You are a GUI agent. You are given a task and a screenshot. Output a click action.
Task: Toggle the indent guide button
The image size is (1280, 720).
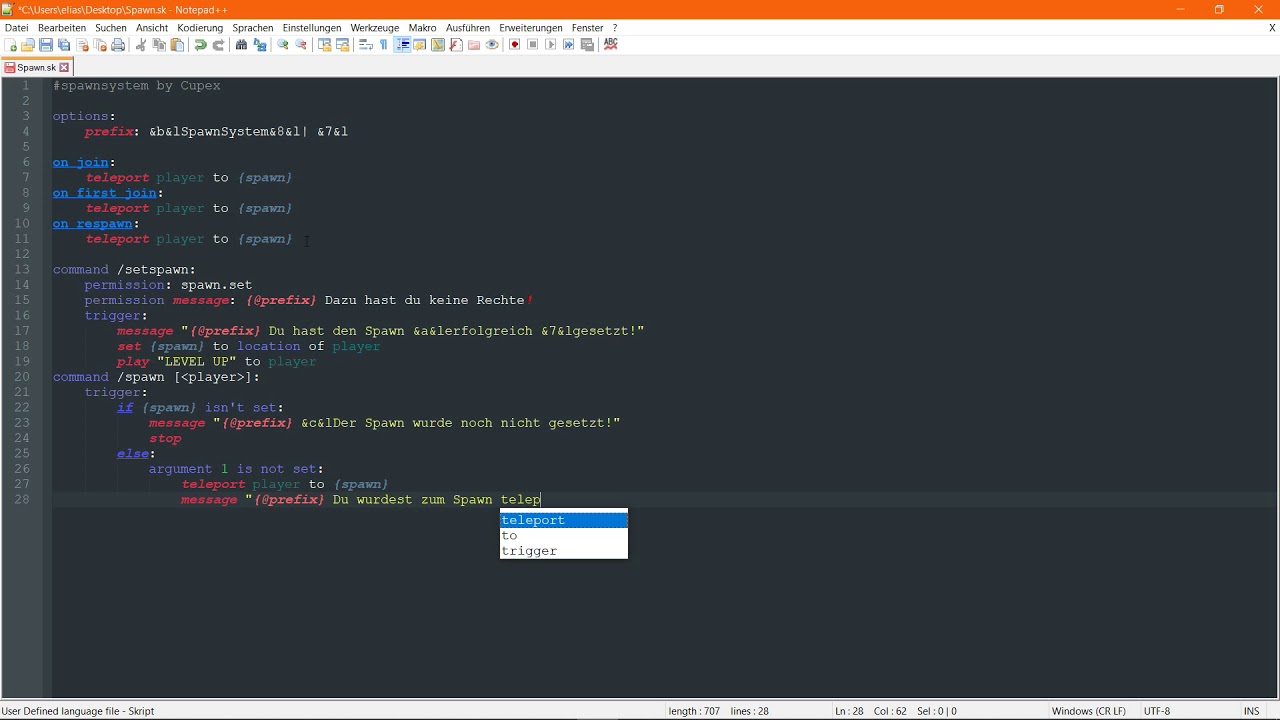tap(402, 45)
